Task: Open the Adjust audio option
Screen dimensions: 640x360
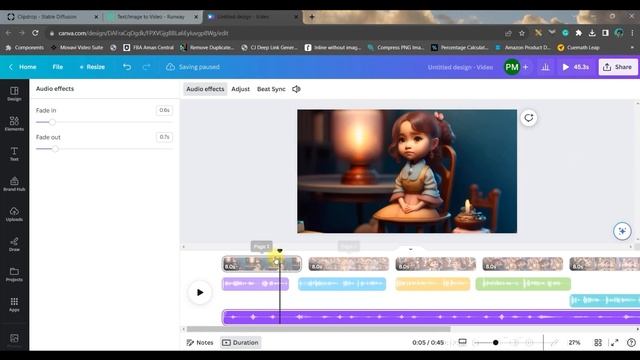Action: [x=240, y=89]
